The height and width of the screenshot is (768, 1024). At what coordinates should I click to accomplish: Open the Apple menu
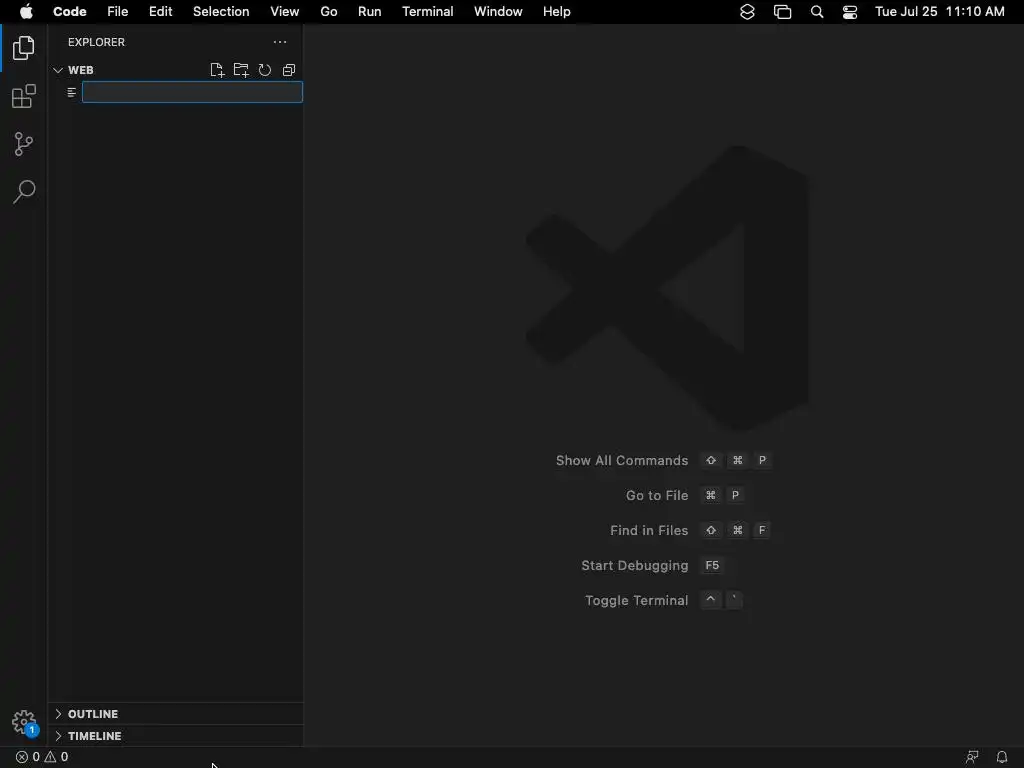point(26,12)
